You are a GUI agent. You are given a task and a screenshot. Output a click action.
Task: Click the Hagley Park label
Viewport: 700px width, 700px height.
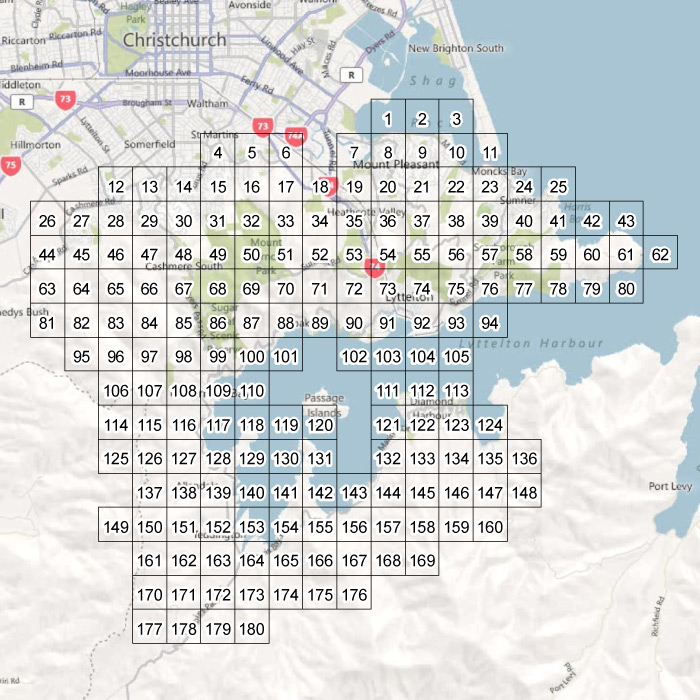click(136, 13)
